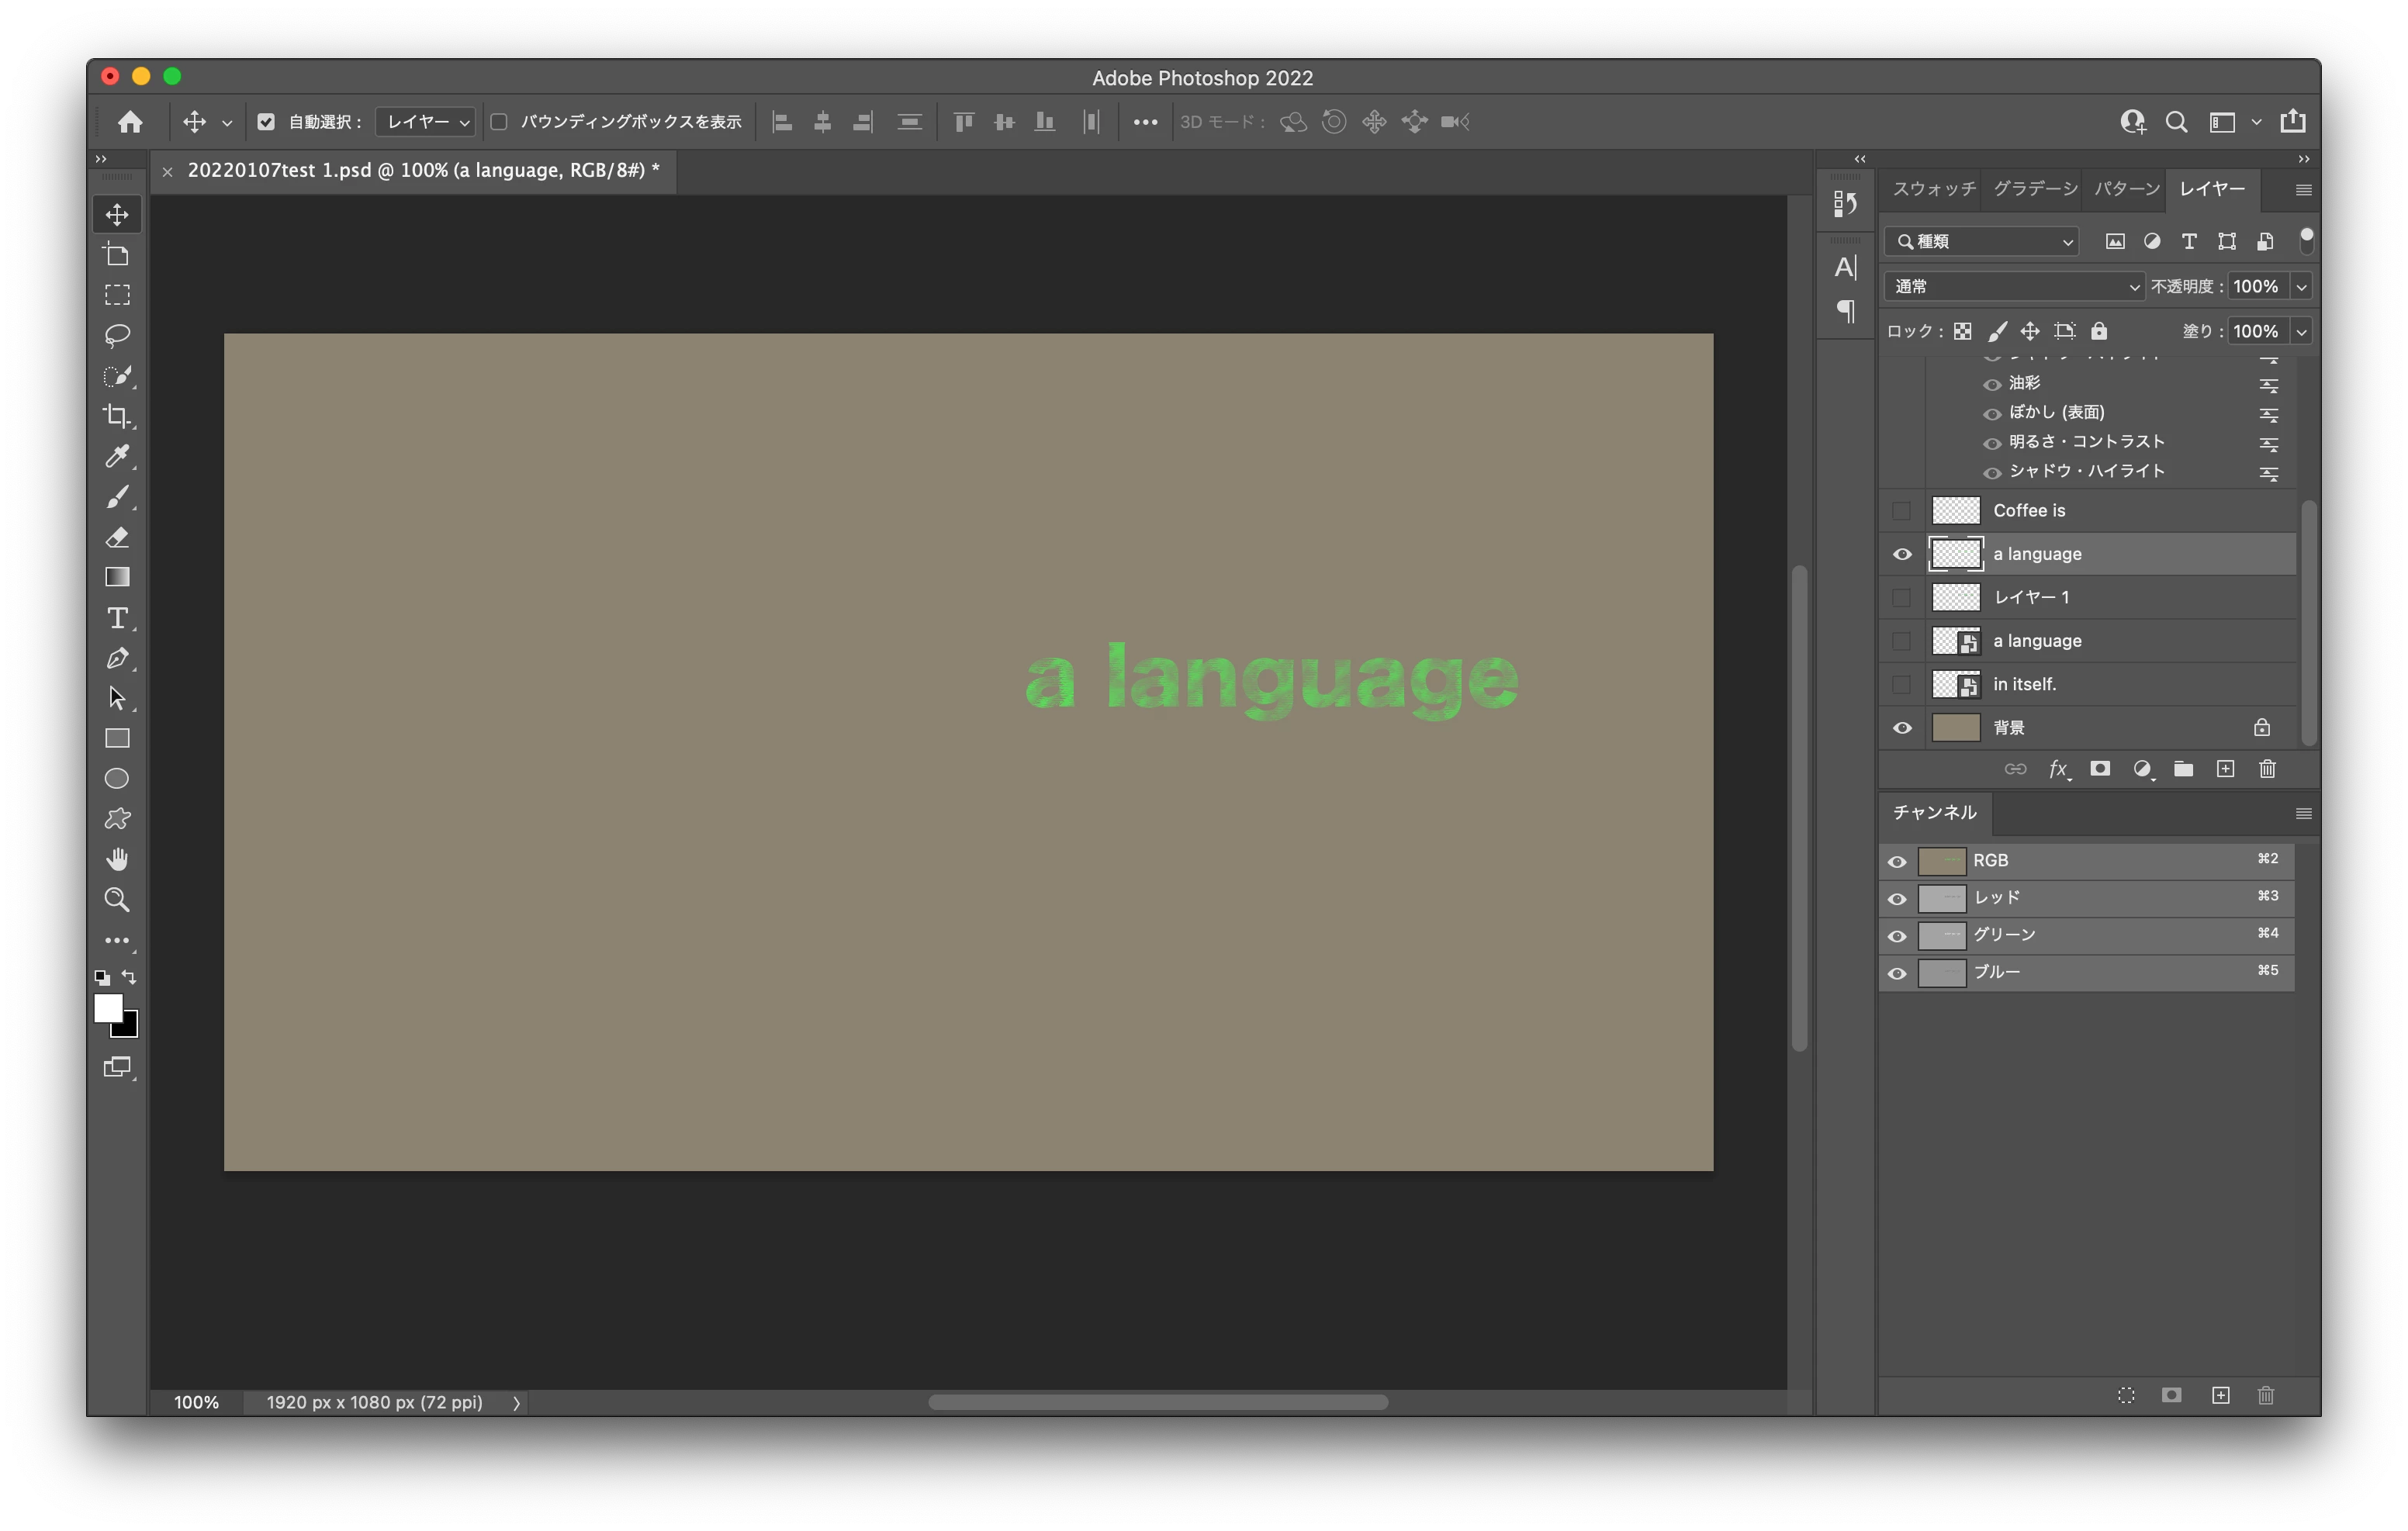Select the Lasso tool
Image resolution: width=2408 pixels, height=1531 pixels.
tap(117, 335)
